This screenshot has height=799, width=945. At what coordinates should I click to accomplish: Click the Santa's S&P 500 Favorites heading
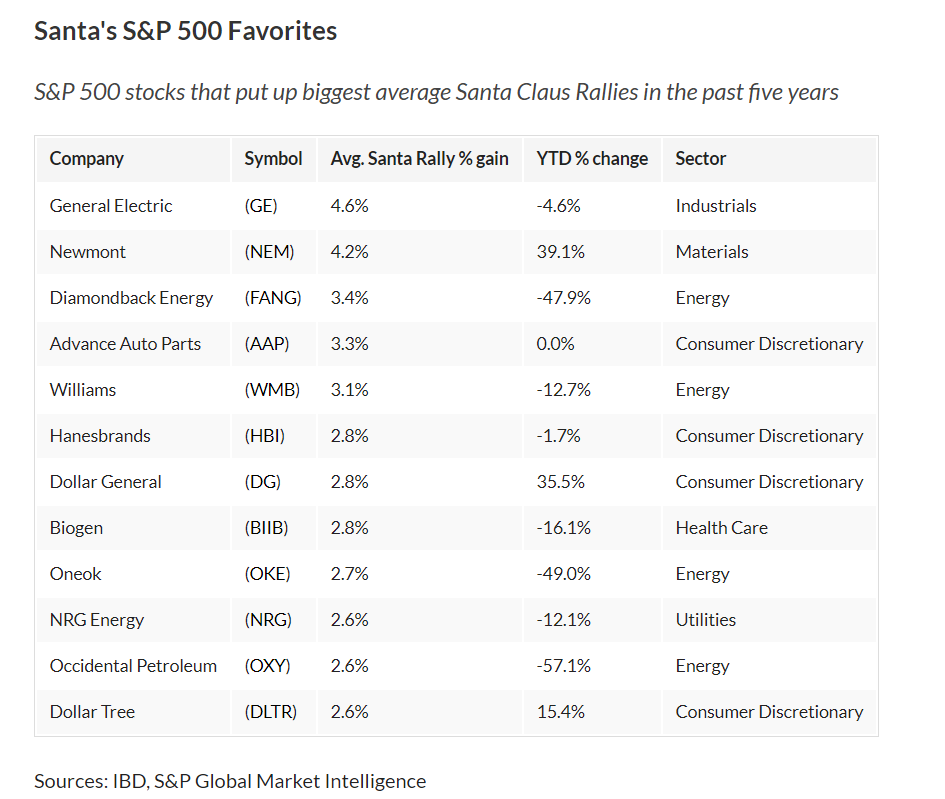pos(185,31)
